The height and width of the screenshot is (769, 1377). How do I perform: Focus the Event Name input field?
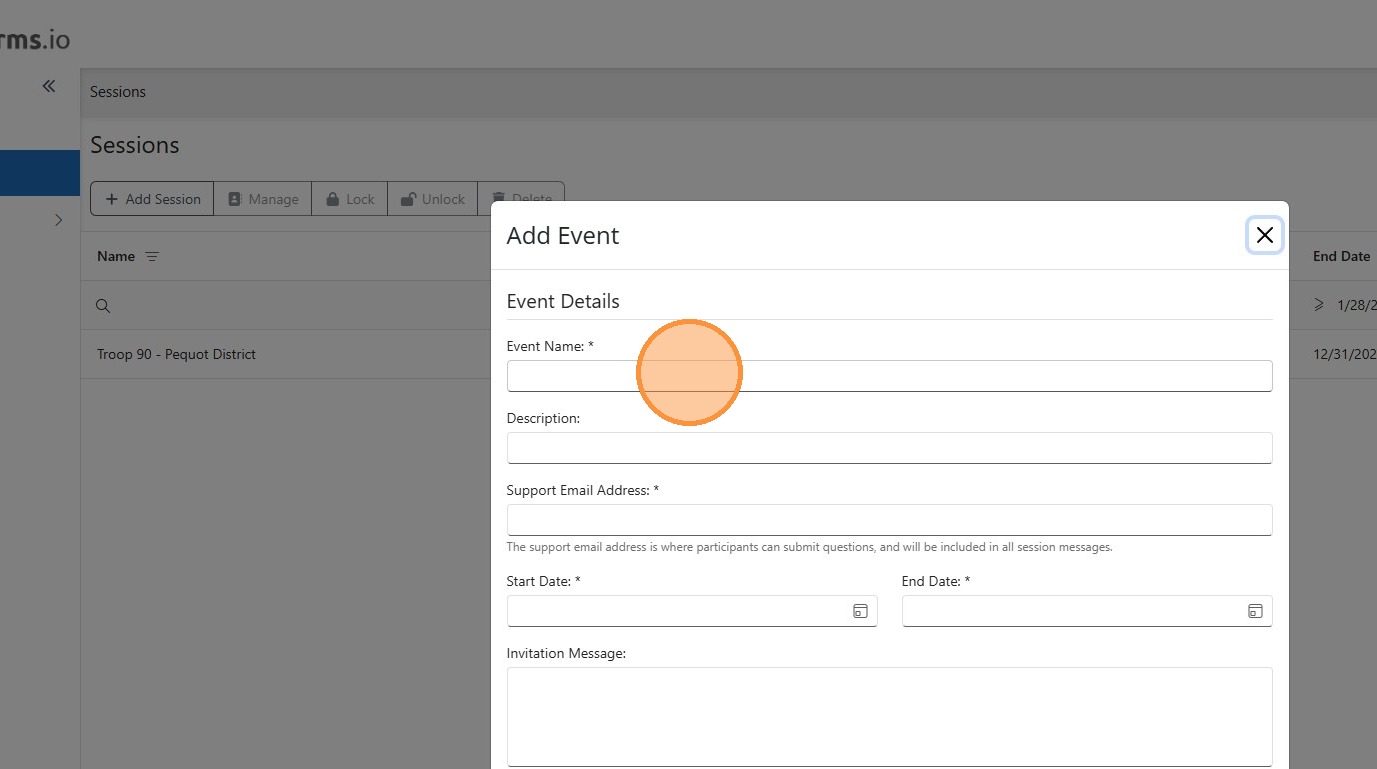(889, 376)
